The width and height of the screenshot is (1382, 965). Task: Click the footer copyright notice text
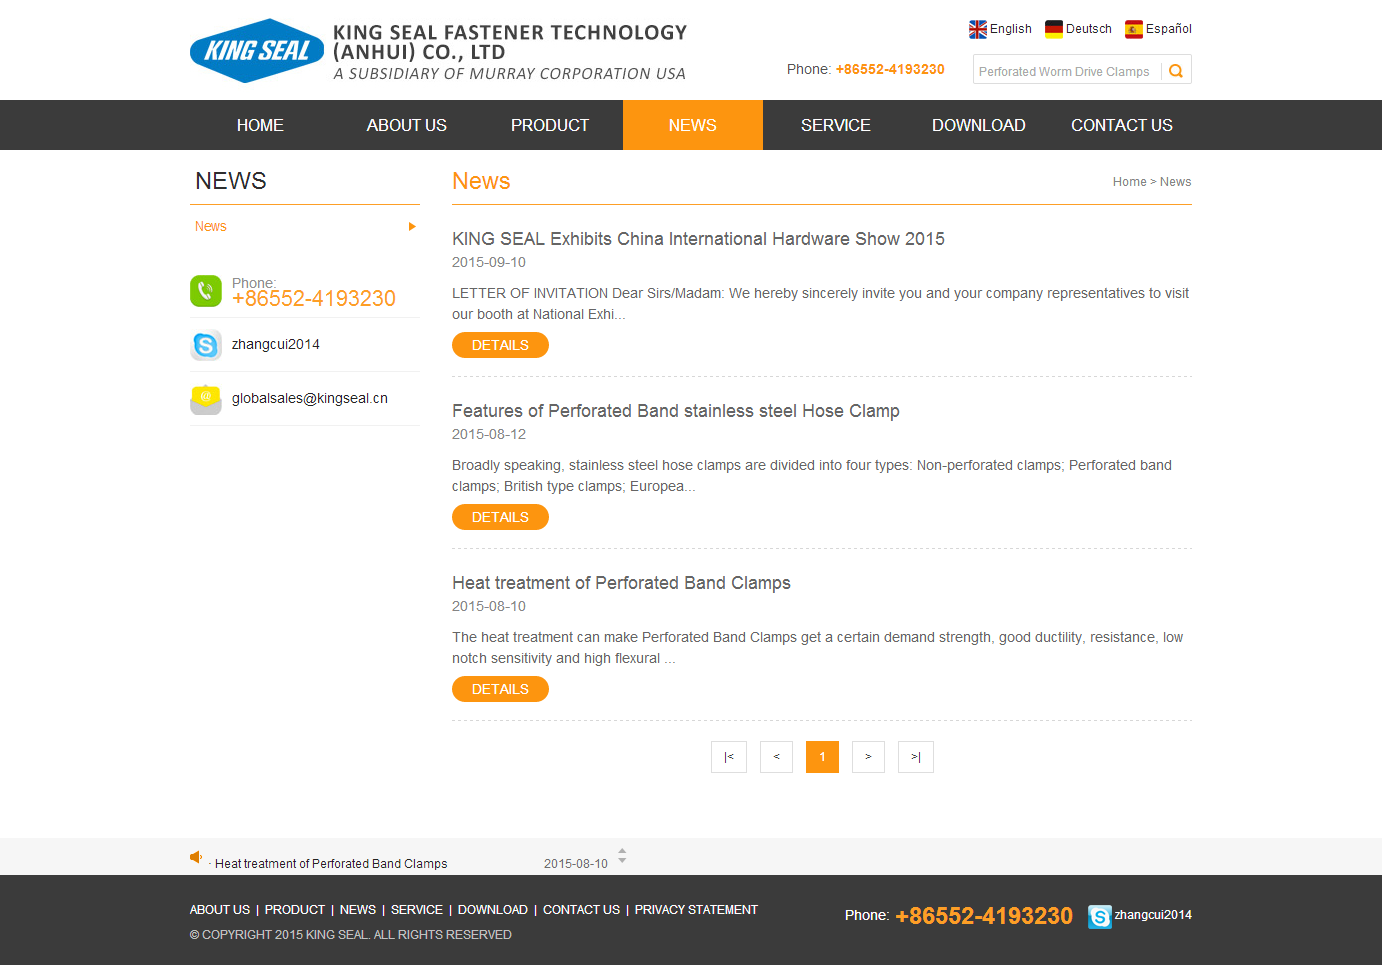351,935
